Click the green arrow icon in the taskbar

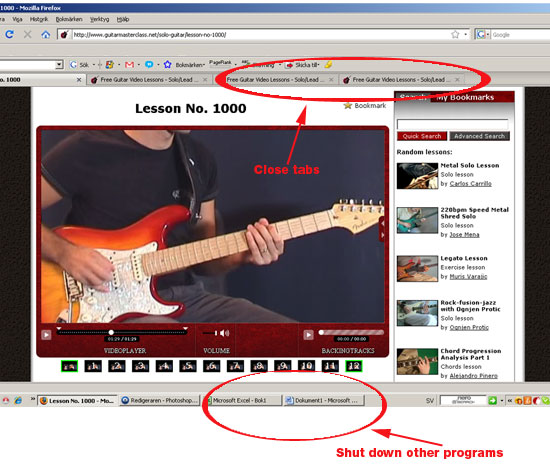492,400
